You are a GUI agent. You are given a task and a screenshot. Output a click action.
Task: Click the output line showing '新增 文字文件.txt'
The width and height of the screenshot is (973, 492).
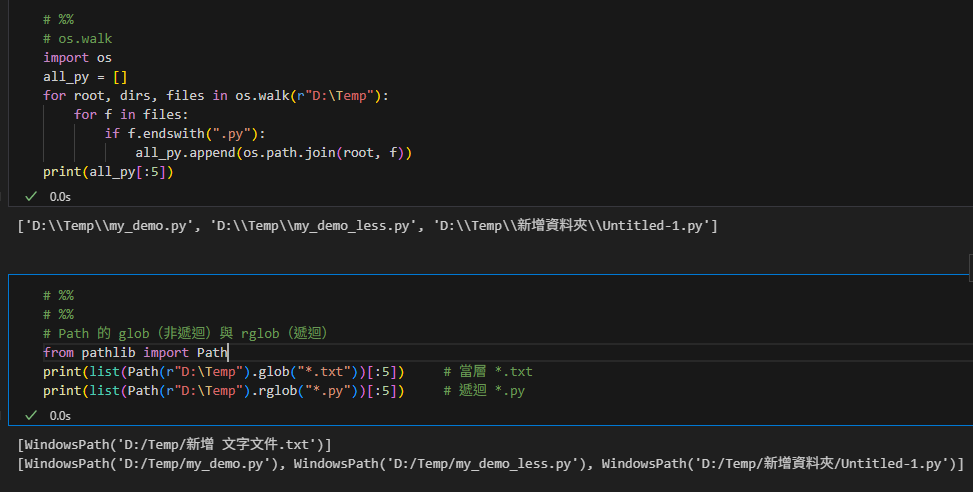coord(175,444)
